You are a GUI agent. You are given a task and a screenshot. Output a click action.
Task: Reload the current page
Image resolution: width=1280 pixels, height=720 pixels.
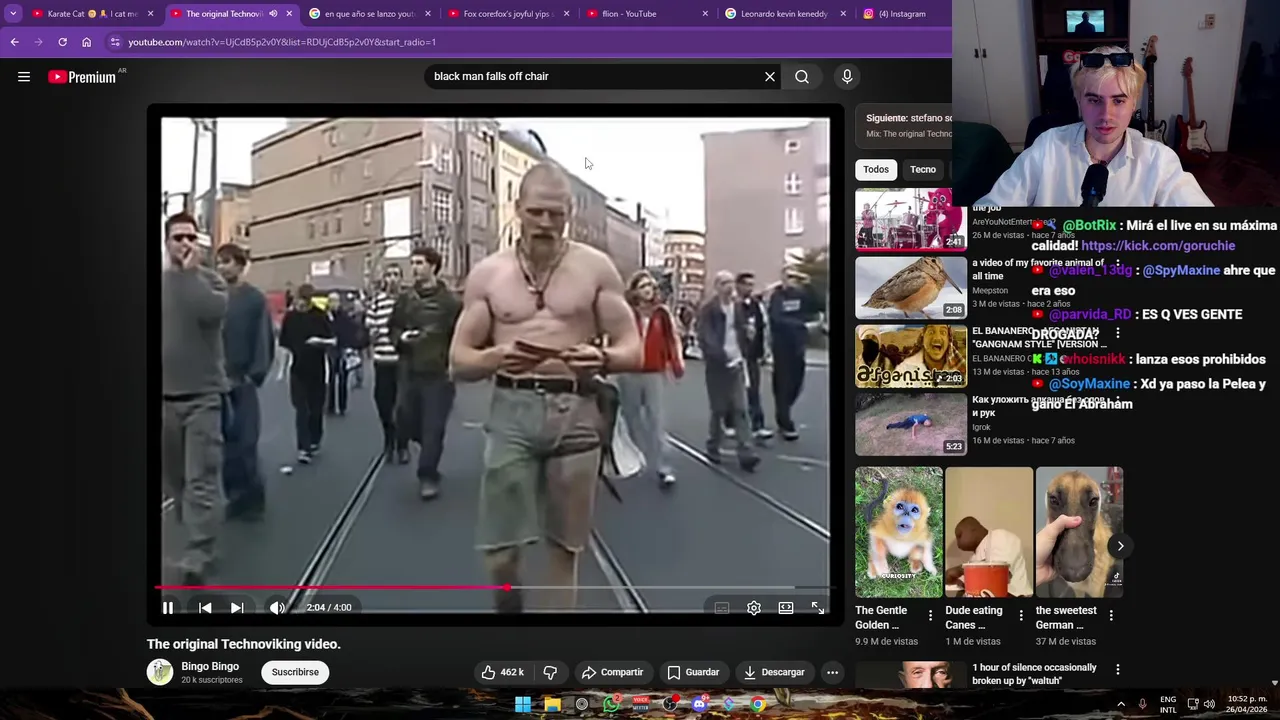click(62, 42)
